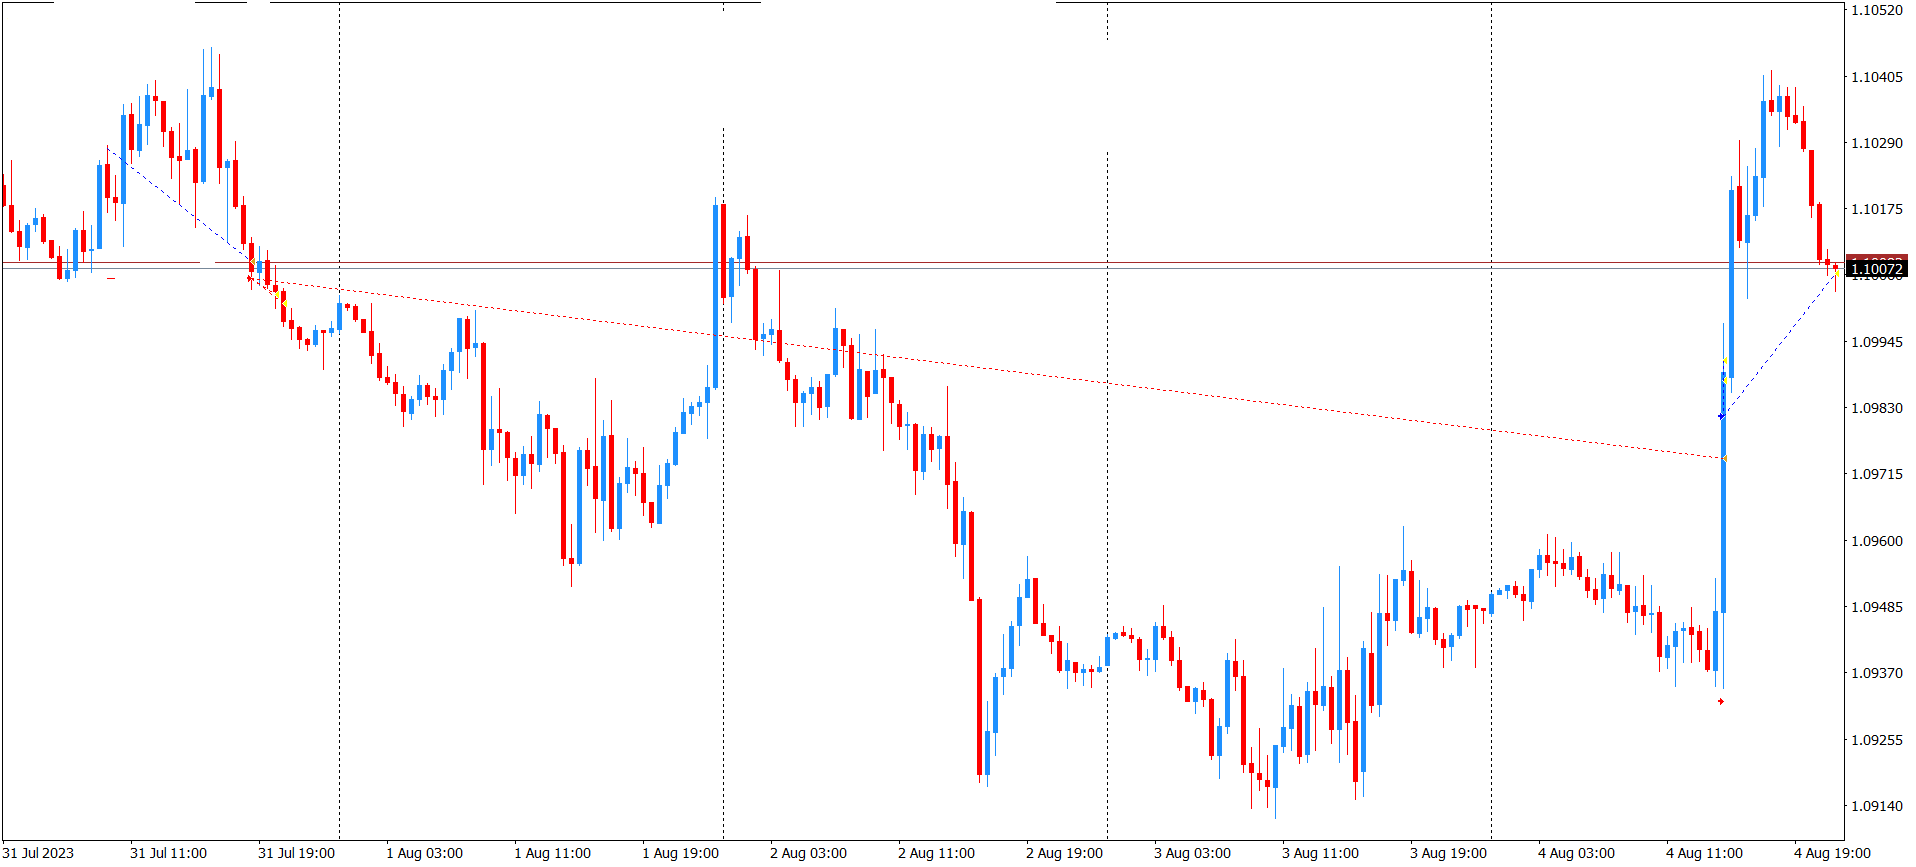Click the current price label 1.10072
This screenshot has height=867, width=1916.
1877,268
